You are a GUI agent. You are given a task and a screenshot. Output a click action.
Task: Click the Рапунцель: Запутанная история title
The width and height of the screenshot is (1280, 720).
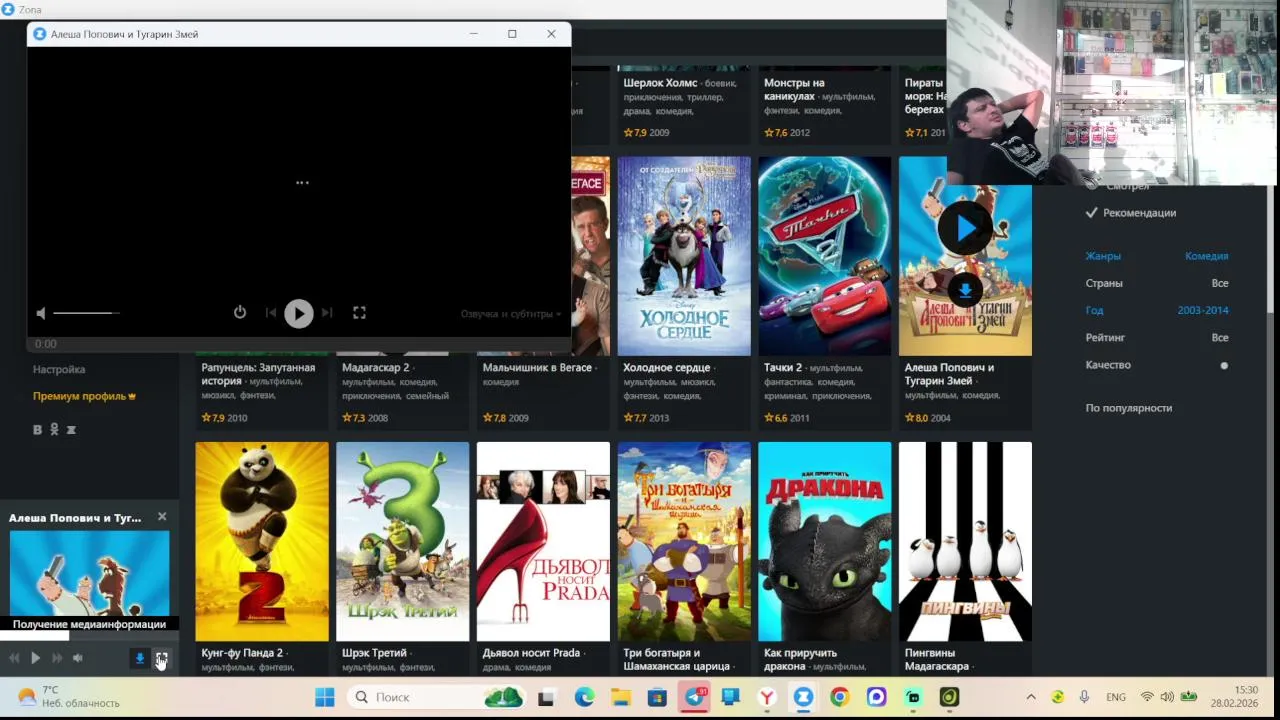click(258, 374)
